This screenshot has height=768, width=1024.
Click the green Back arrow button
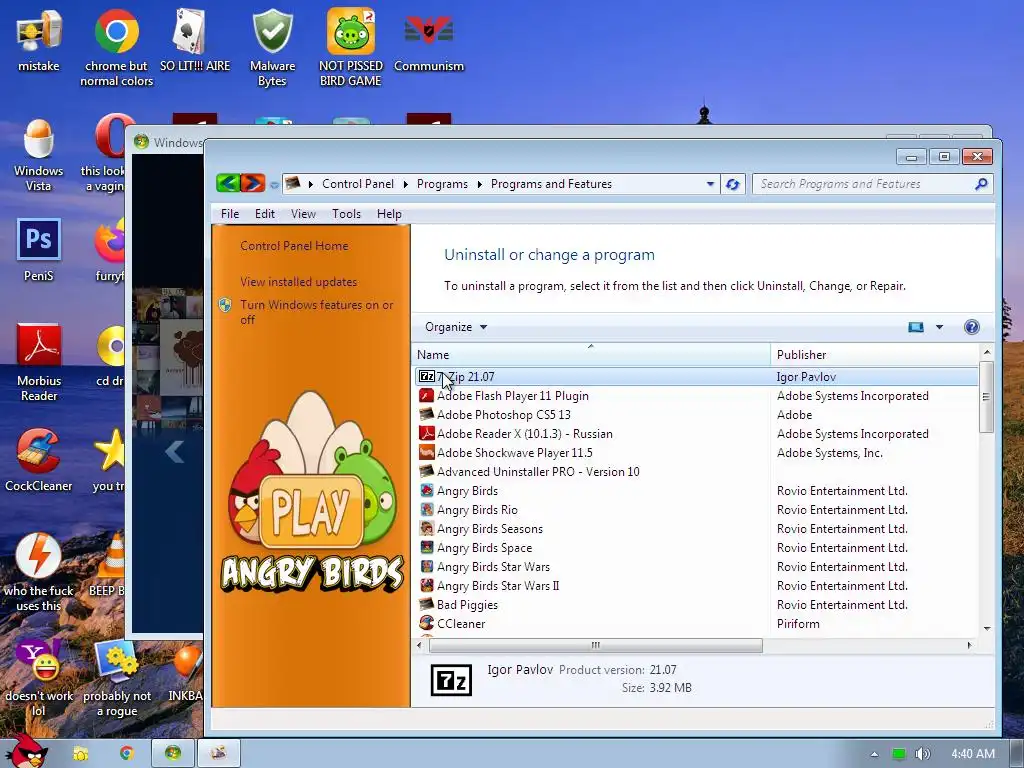pyautogui.click(x=228, y=184)
